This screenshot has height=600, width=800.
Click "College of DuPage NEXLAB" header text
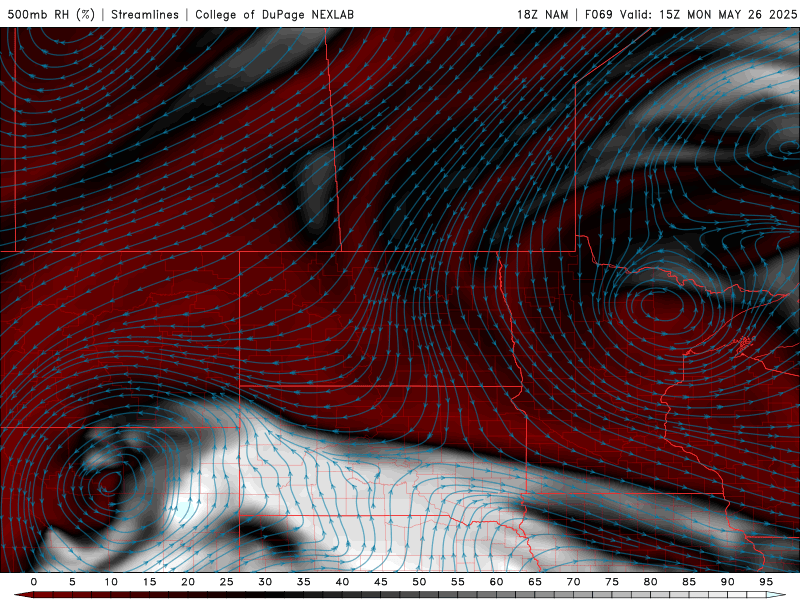pyautogui.click(x=274, y=14)
